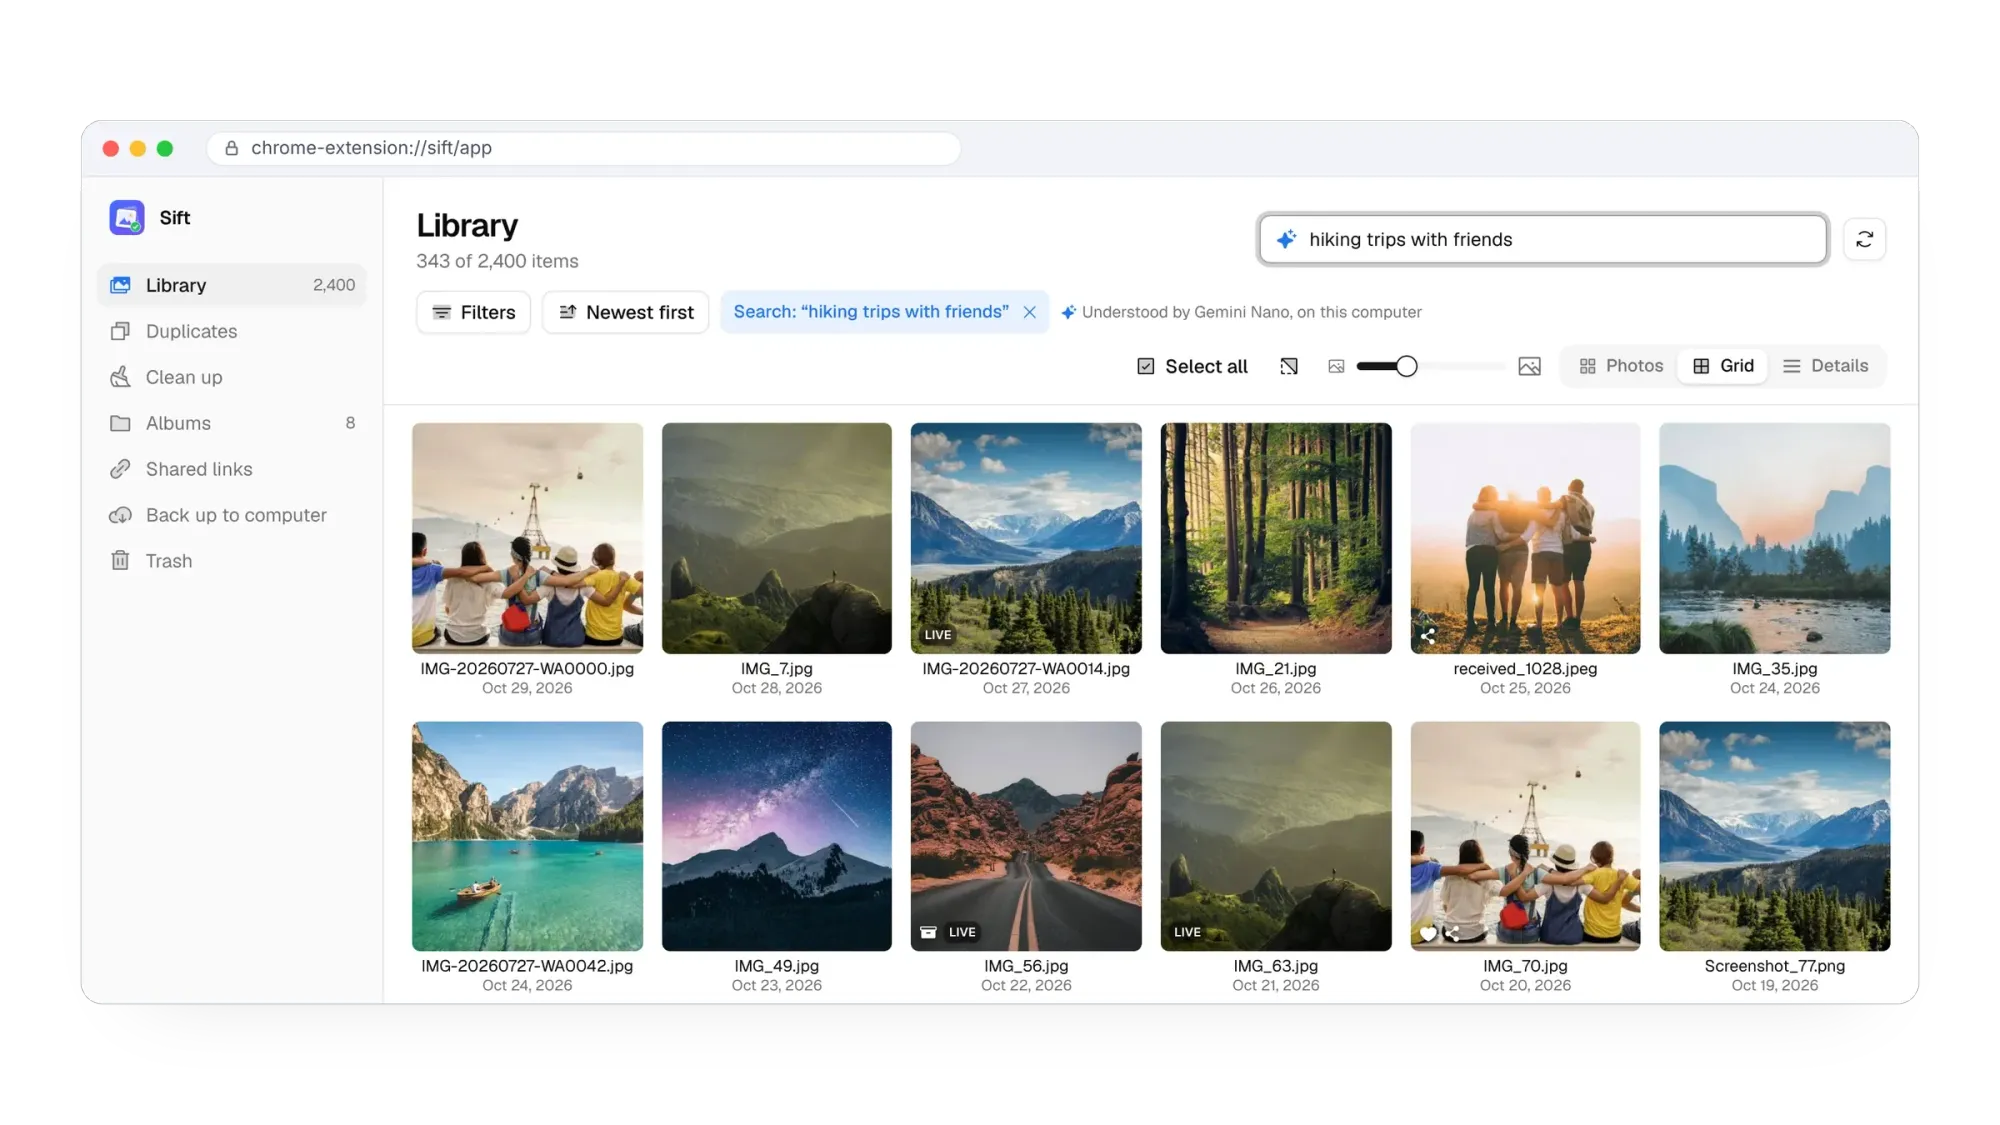Click the address bar lock icon
The height and width of the screenshot is (1125, 2000).
(x=231, y=148)
